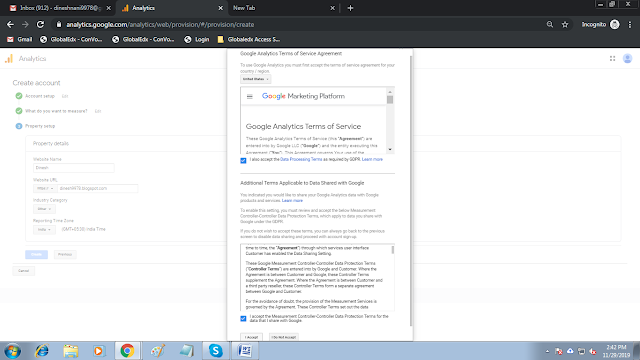Open the Chrome three-dot menu
The image size is (640, 360).
[x=630, y=24]
